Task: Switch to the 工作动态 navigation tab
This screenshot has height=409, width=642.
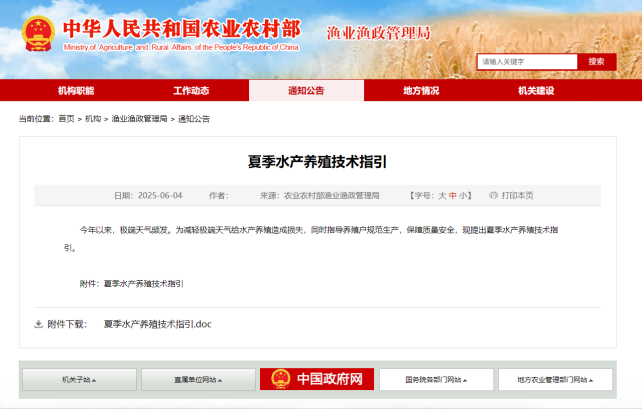Action: point(191,91)
